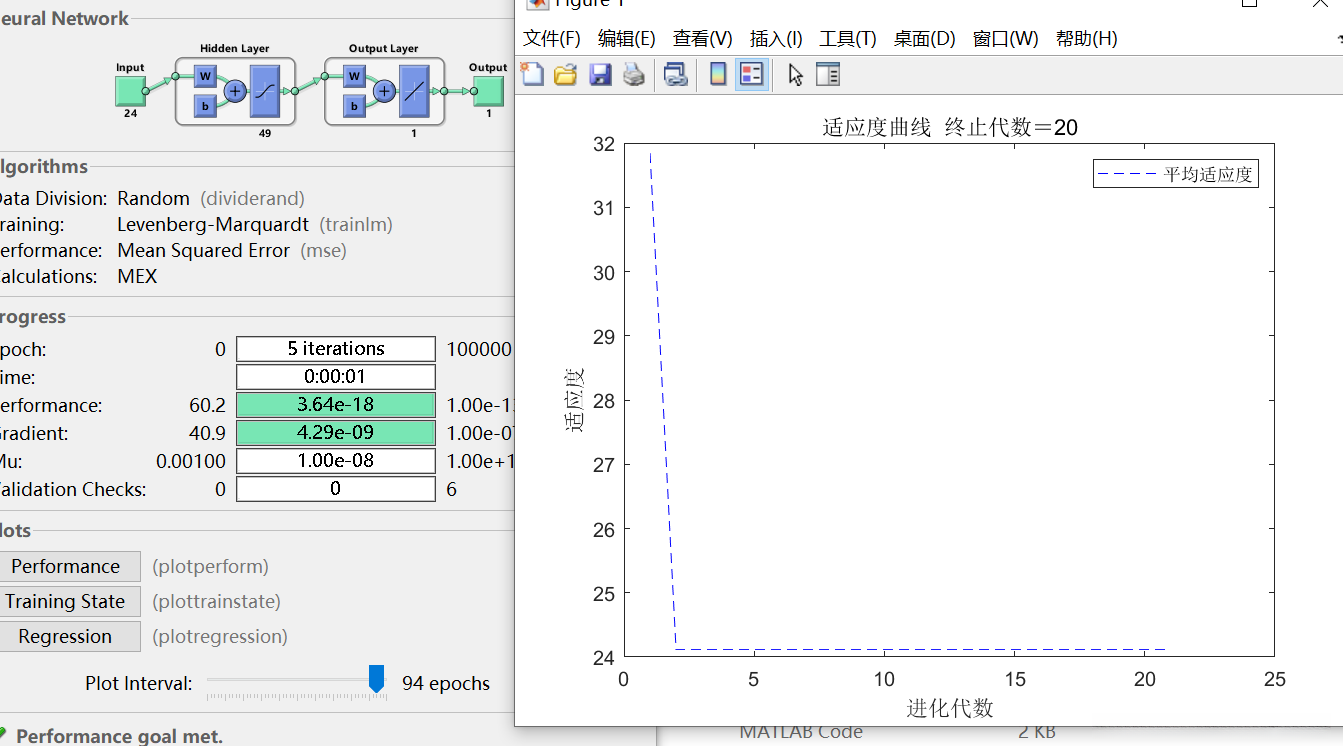Click the Regression plot button
The image size is (1343, 746).
pyautogui.click(x=68, y=636)
